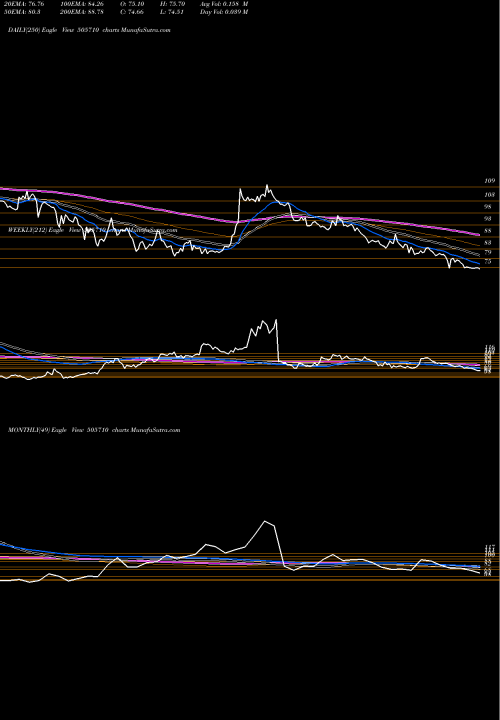Click the MONTHLY(49) Eagle View chart title
This screenshot has height=720, width=500.
click(x=94, y=430)
